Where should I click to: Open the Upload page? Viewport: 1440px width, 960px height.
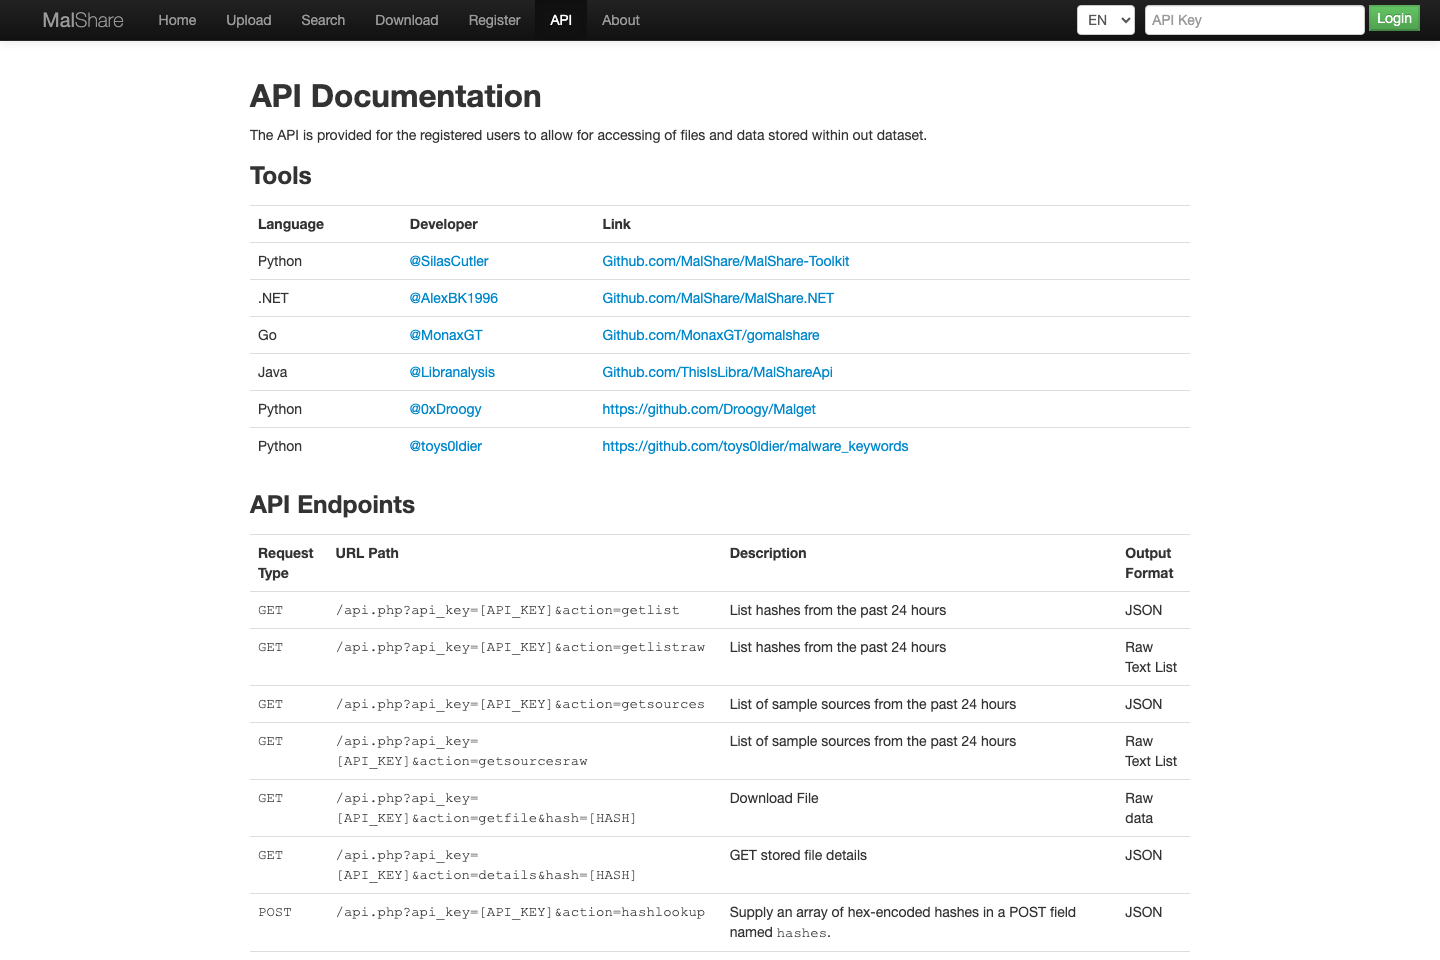(248, 19)
